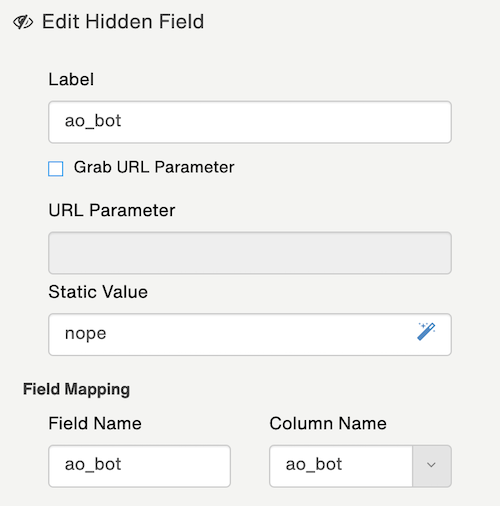Click the URL Parameter caption
Viewport: 500px width, 506px height.
coord(112,210)
